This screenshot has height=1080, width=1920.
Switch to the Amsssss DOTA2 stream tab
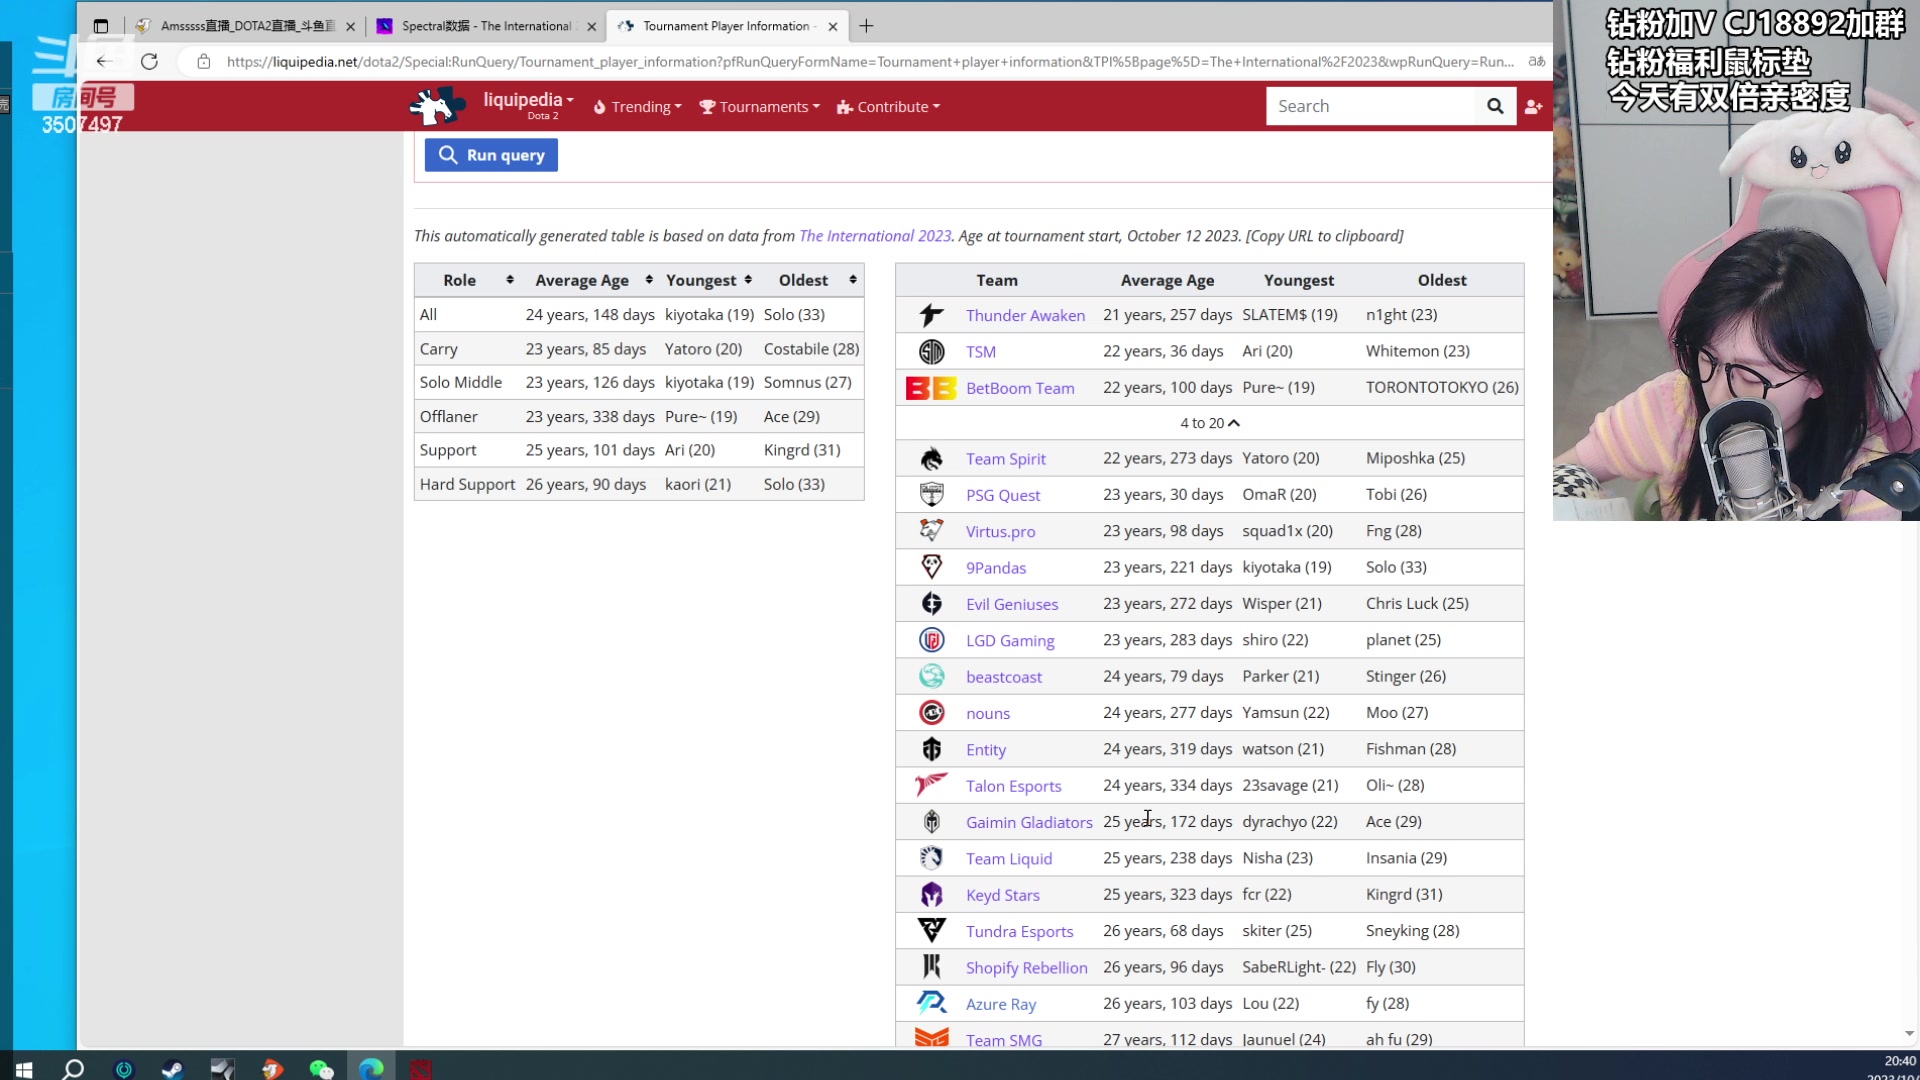click(247, 26)
